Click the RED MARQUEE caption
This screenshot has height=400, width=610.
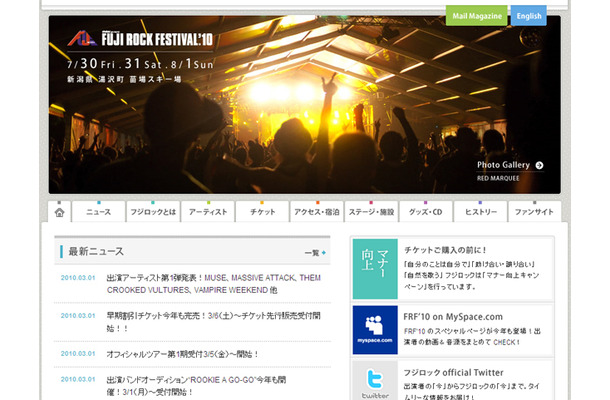[x=498, y=178]
